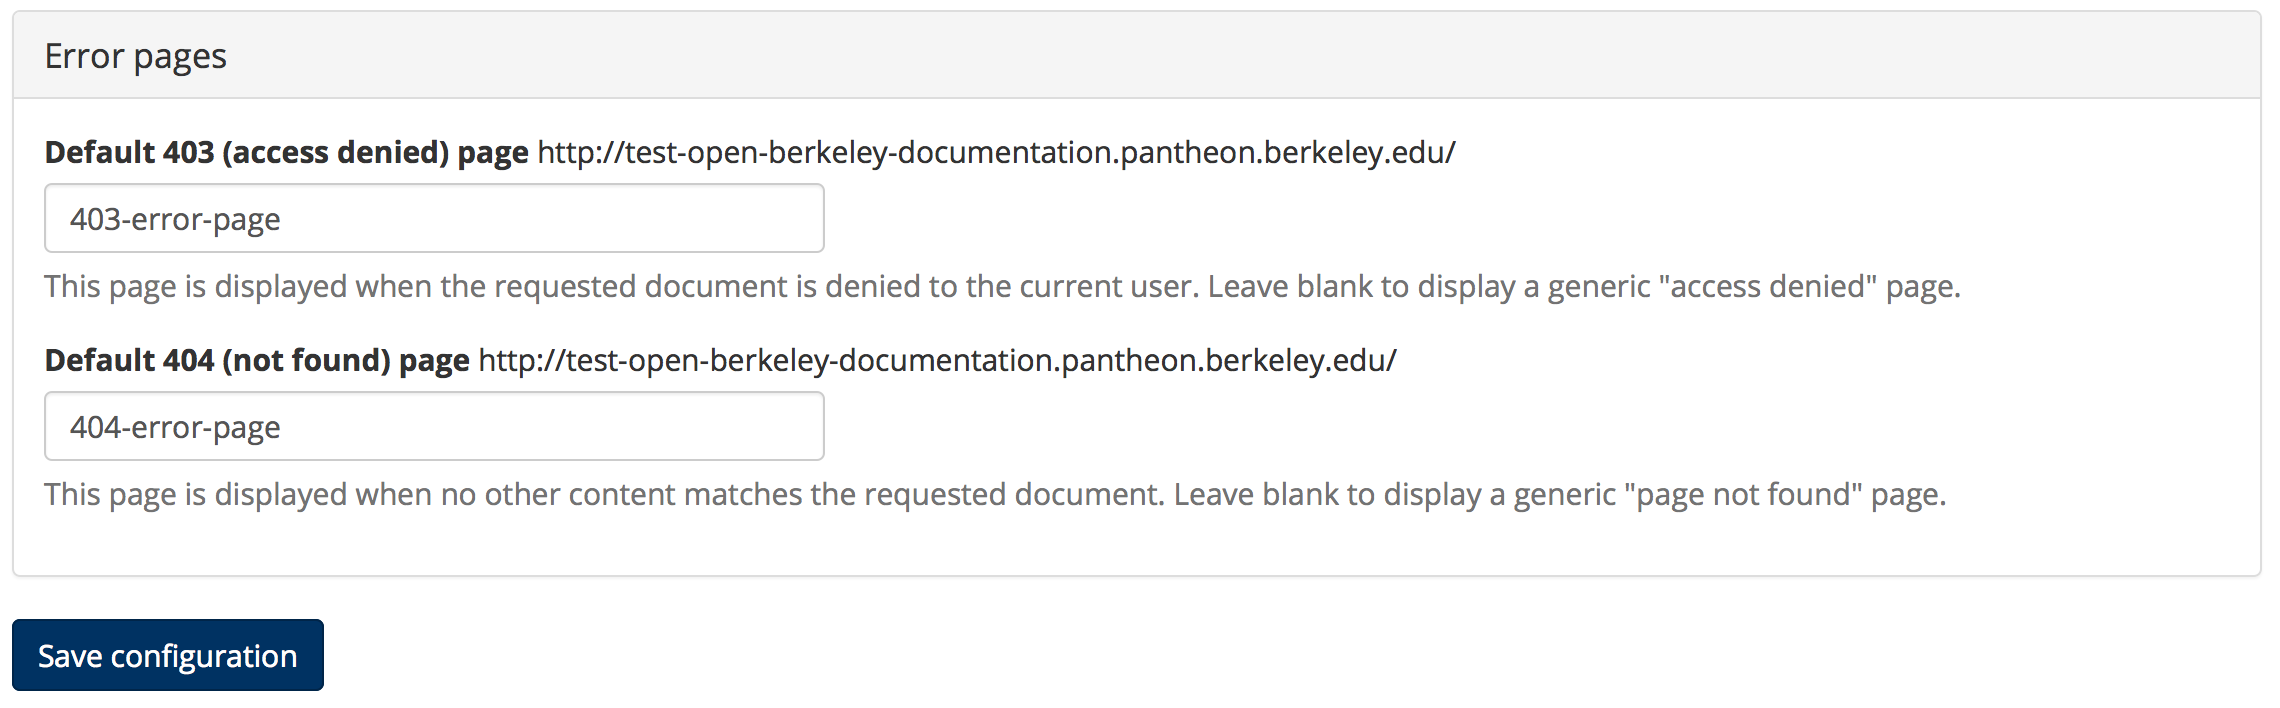Click the "Default 403 (access denied) page" label
This screenshot has height=708, width=2280.
286,152
